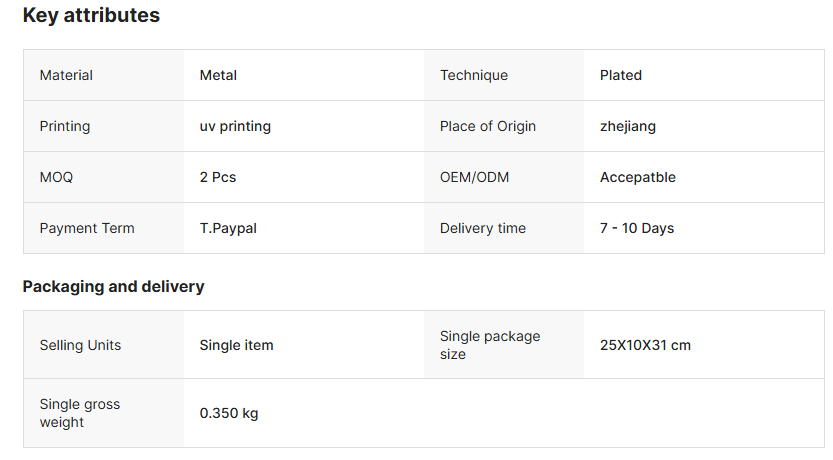
Task: Click the T.Paypal payment value
Action: click(x=228, y=228)
